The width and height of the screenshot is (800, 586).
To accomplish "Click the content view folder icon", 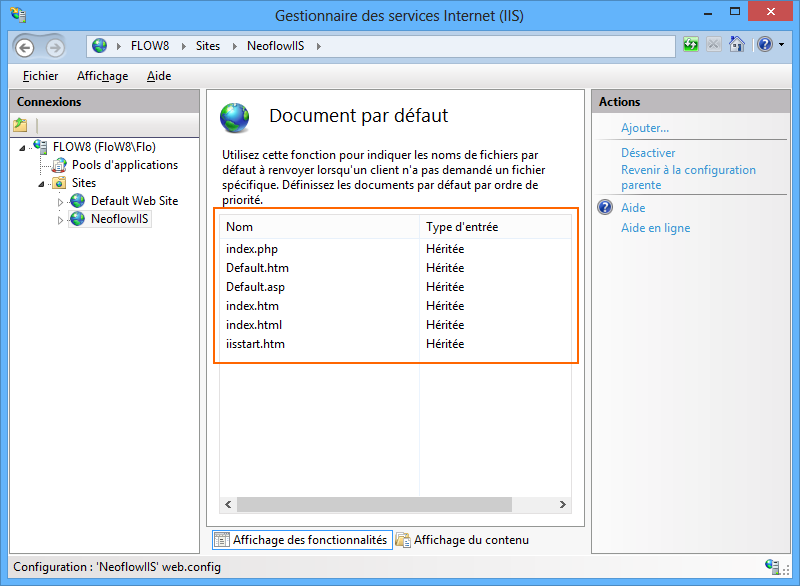I will (403, 540).
